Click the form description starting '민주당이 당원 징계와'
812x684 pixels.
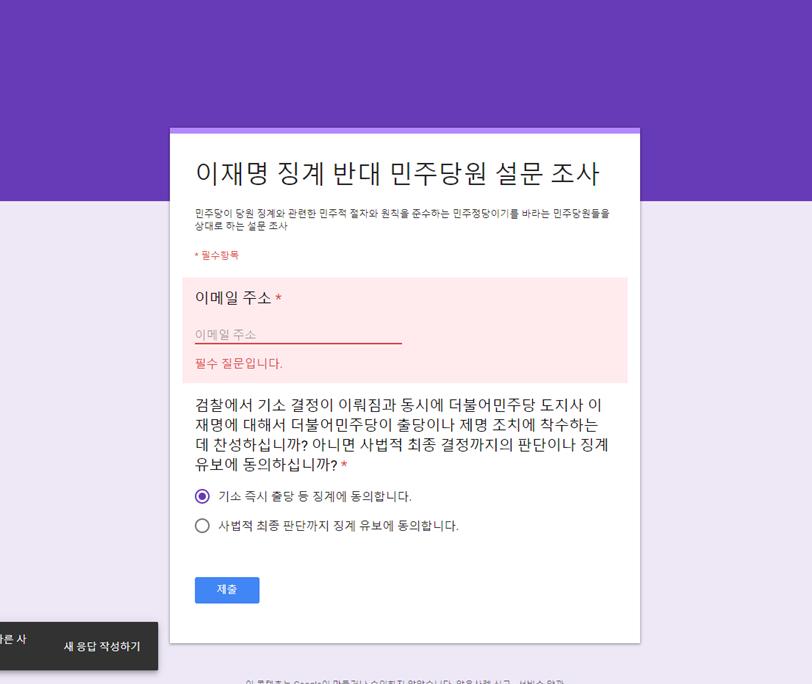click(x=402, y=220)
